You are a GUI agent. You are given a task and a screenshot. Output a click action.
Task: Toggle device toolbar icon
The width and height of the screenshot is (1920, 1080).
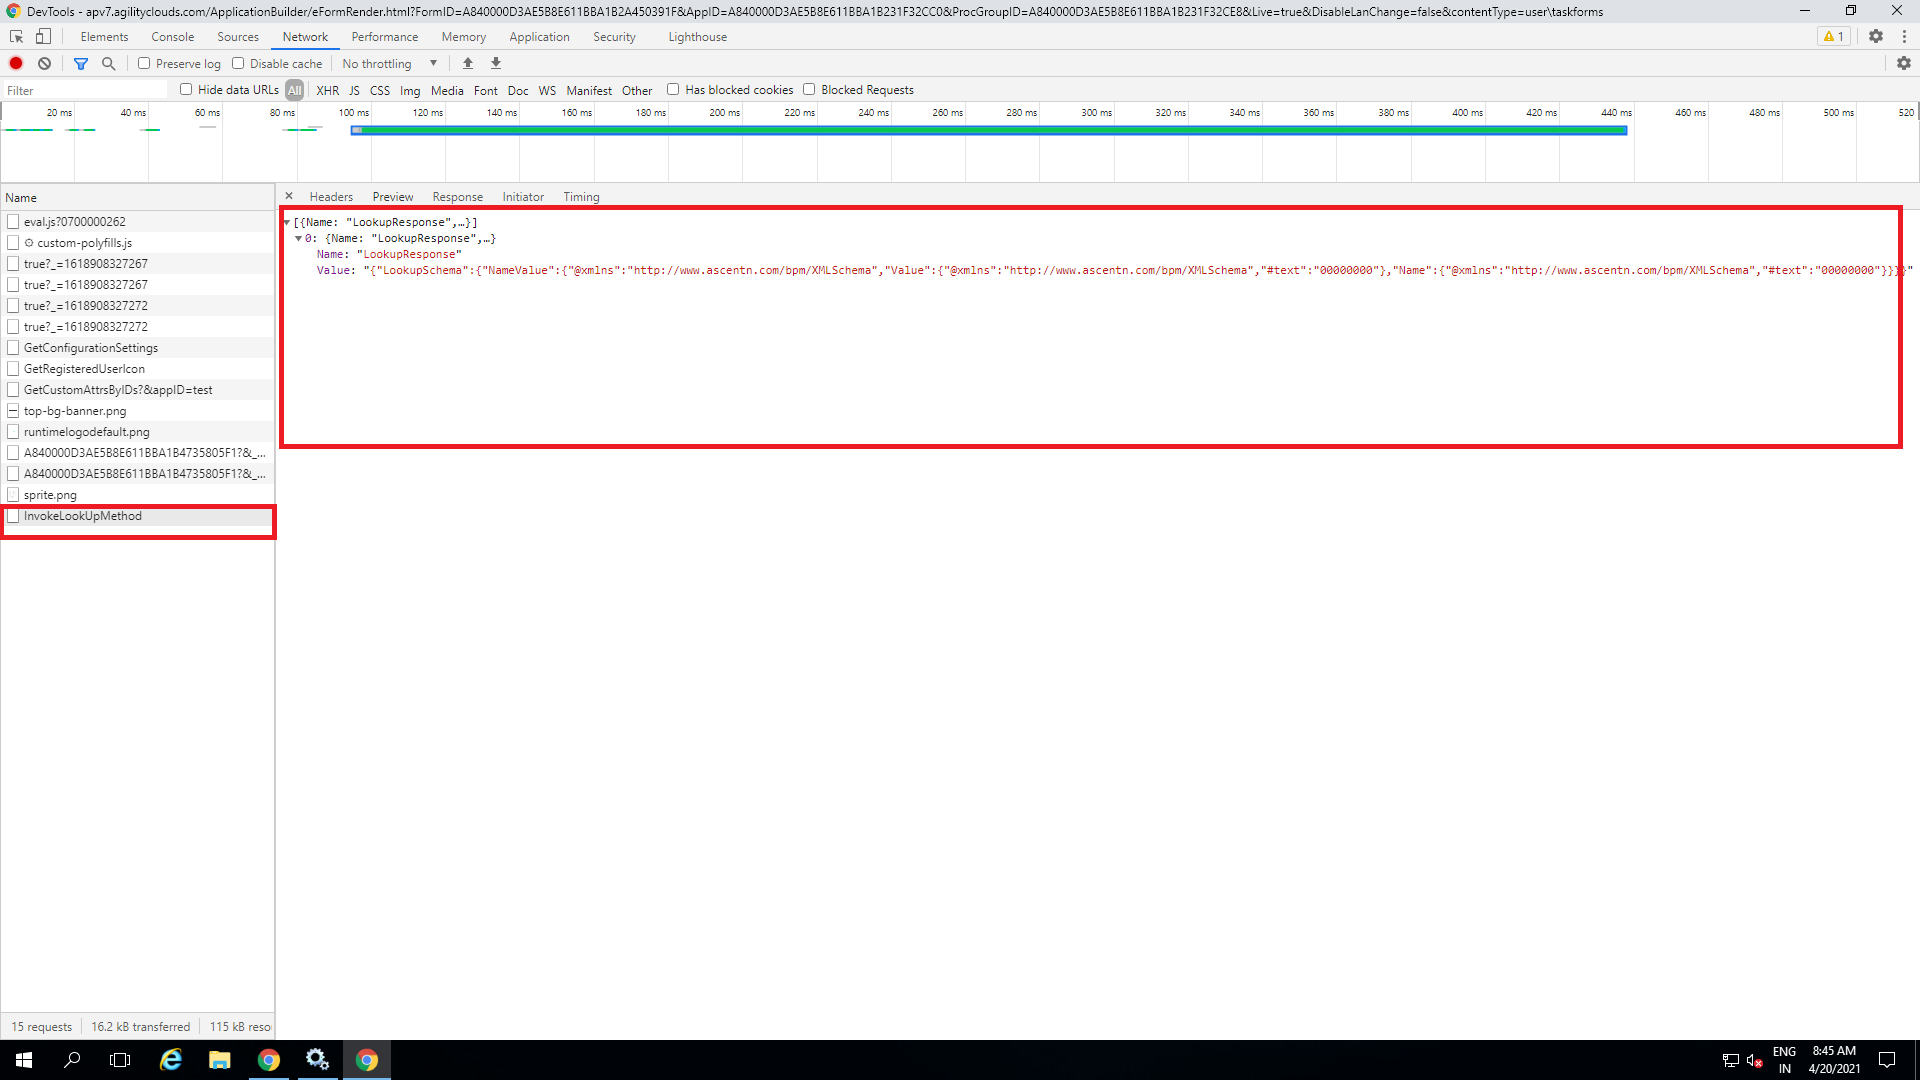point(43,36)
